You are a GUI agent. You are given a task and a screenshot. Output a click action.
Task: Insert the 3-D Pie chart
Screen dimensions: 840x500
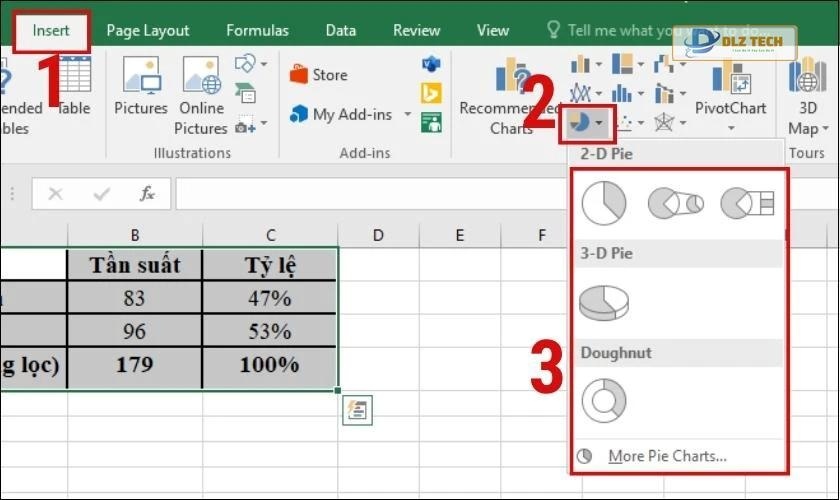coord(603,301)
